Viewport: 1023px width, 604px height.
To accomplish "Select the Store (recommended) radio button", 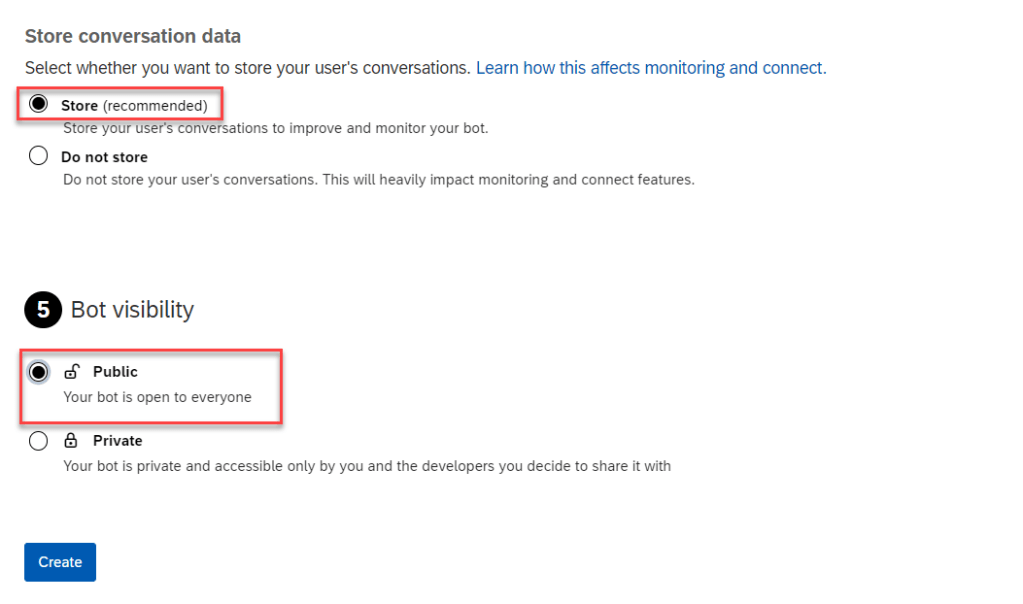I will 38,104.
